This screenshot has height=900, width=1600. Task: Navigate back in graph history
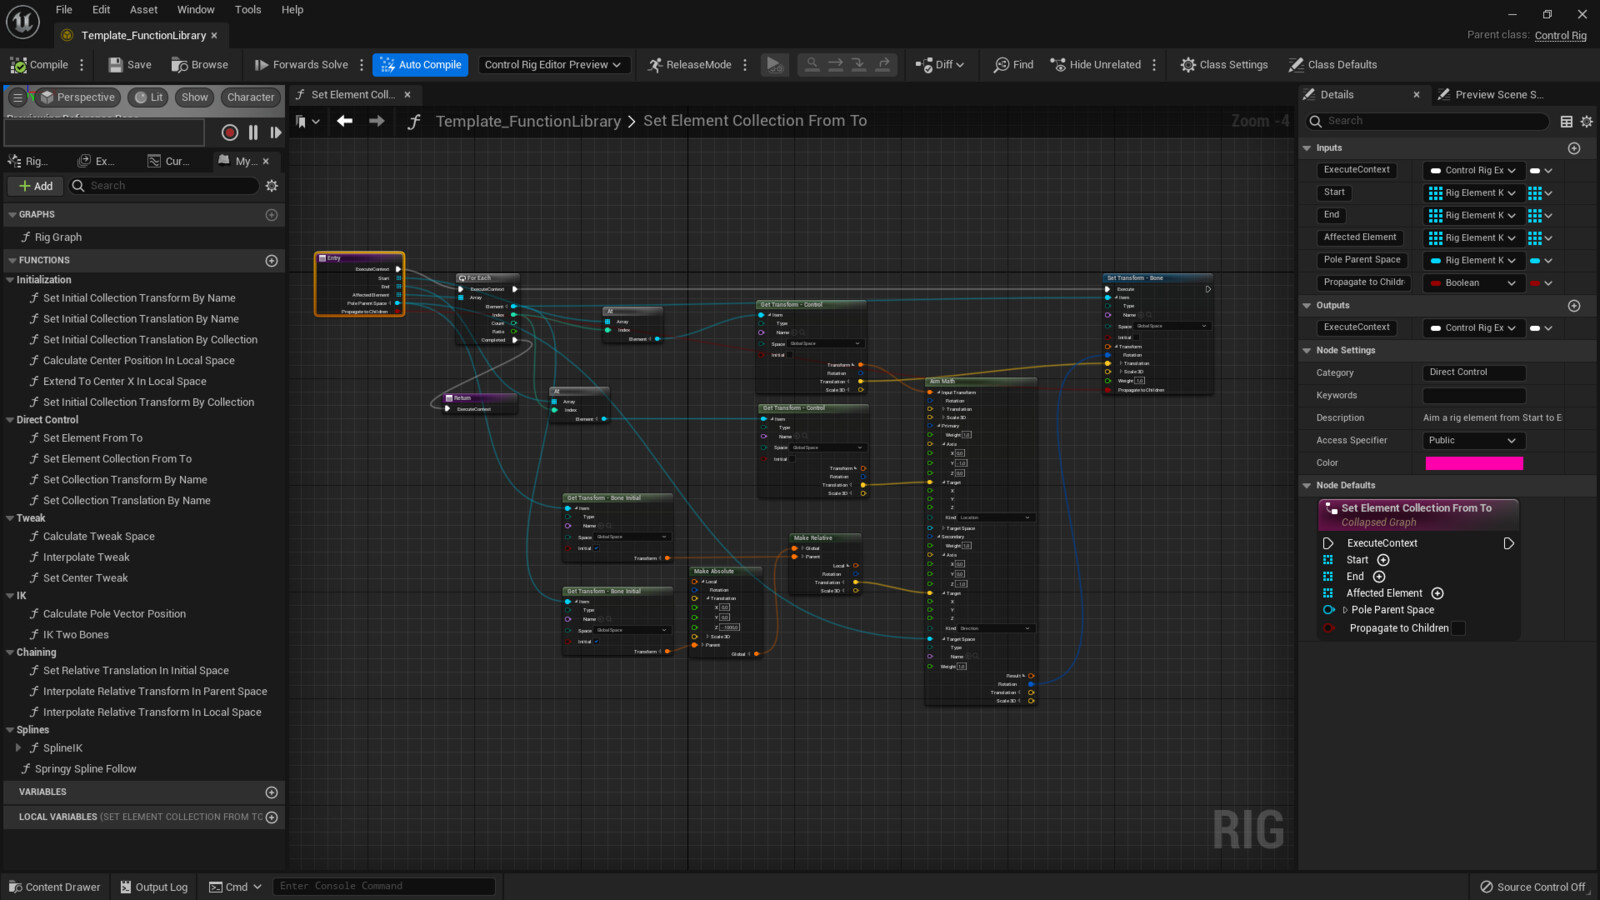coord(345,121)
